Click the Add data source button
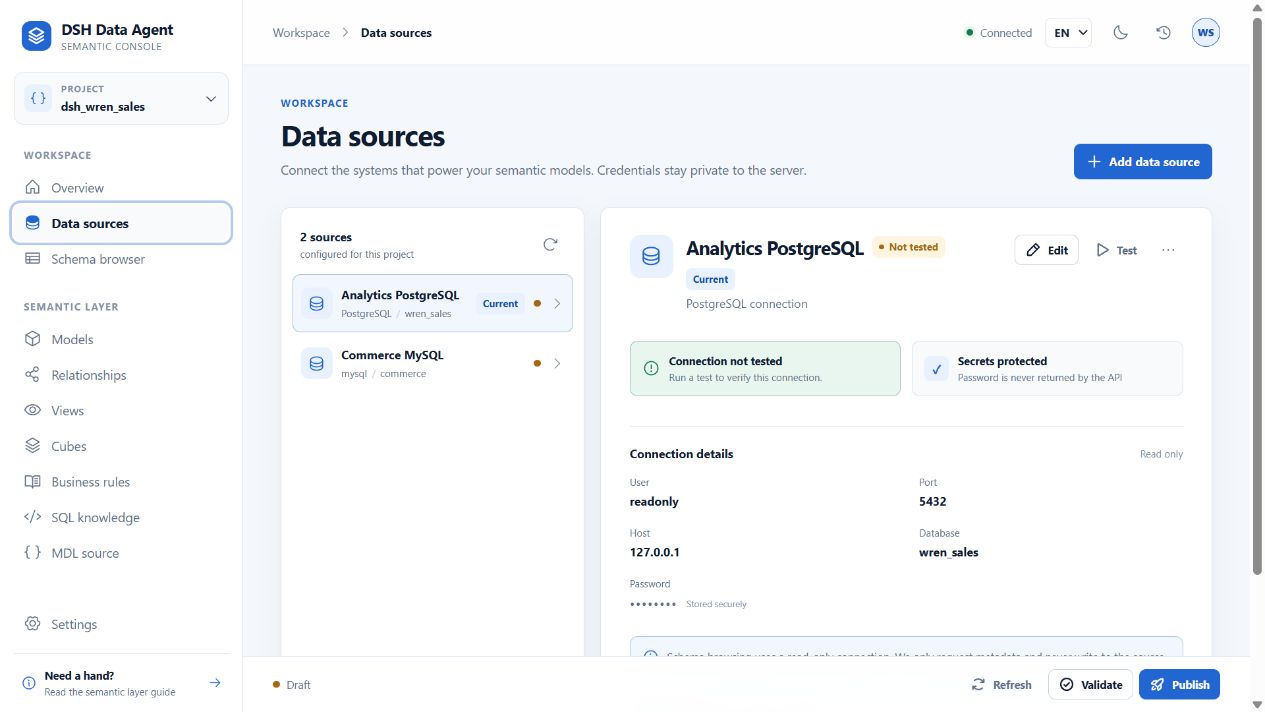 click(1143, 162)
